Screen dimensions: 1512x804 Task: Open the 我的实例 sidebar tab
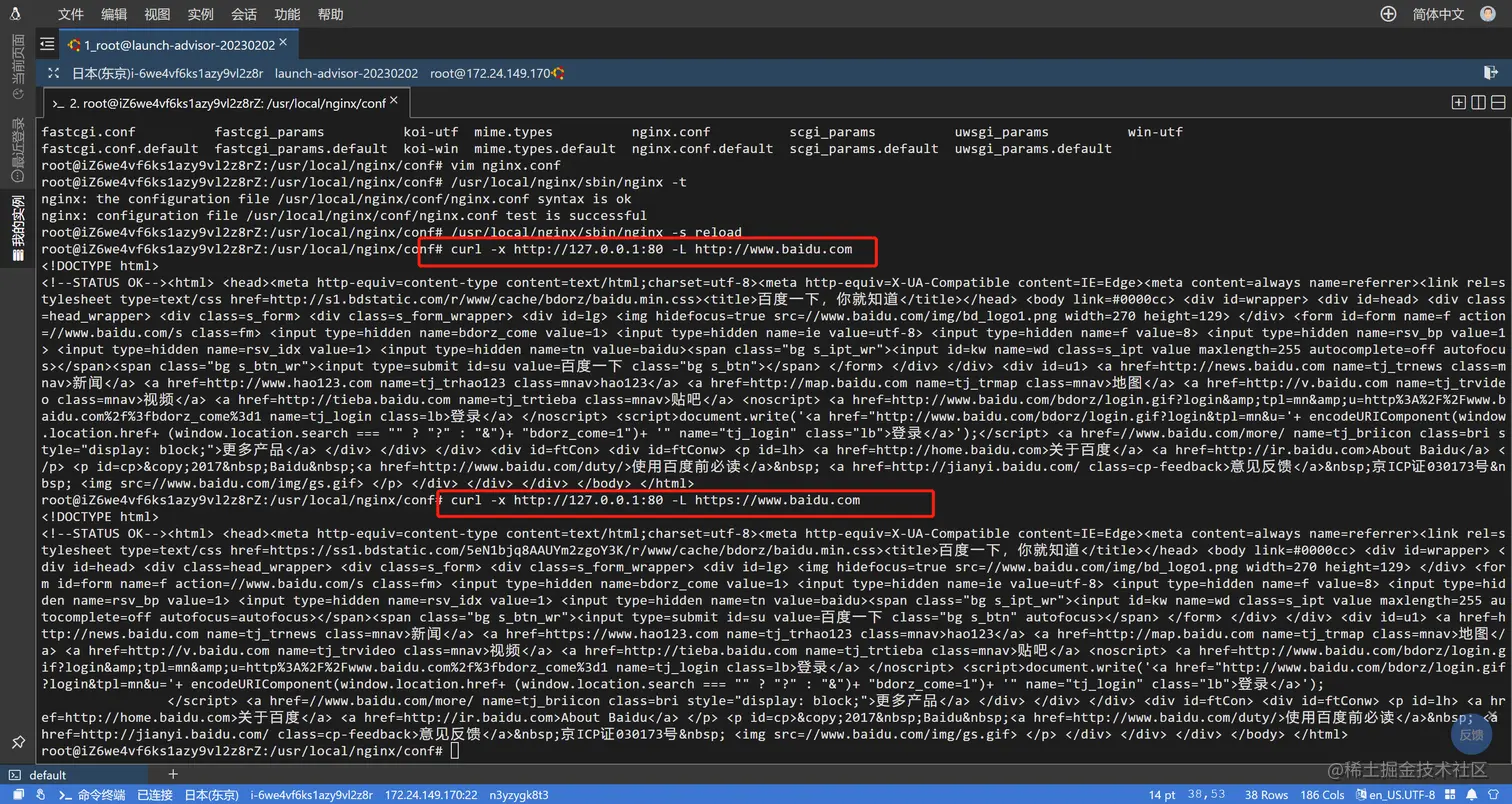(18, 228)
